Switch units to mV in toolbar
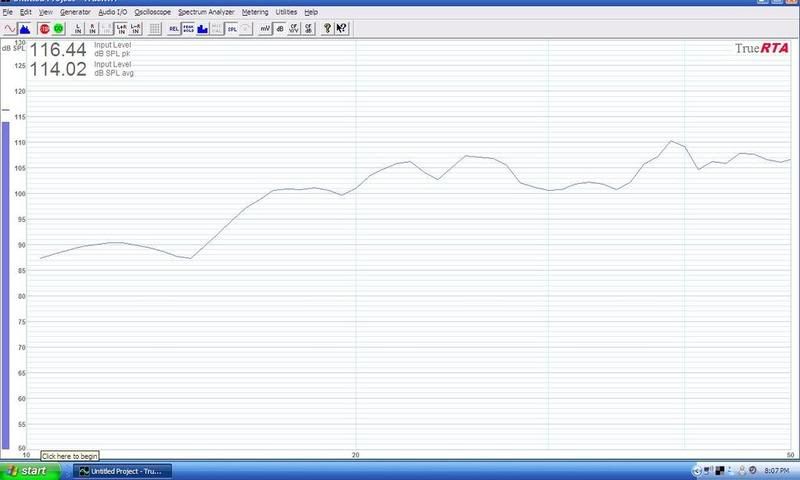This screenshot has width=800, height=480. pyautogui.click(x=265, y=29)
